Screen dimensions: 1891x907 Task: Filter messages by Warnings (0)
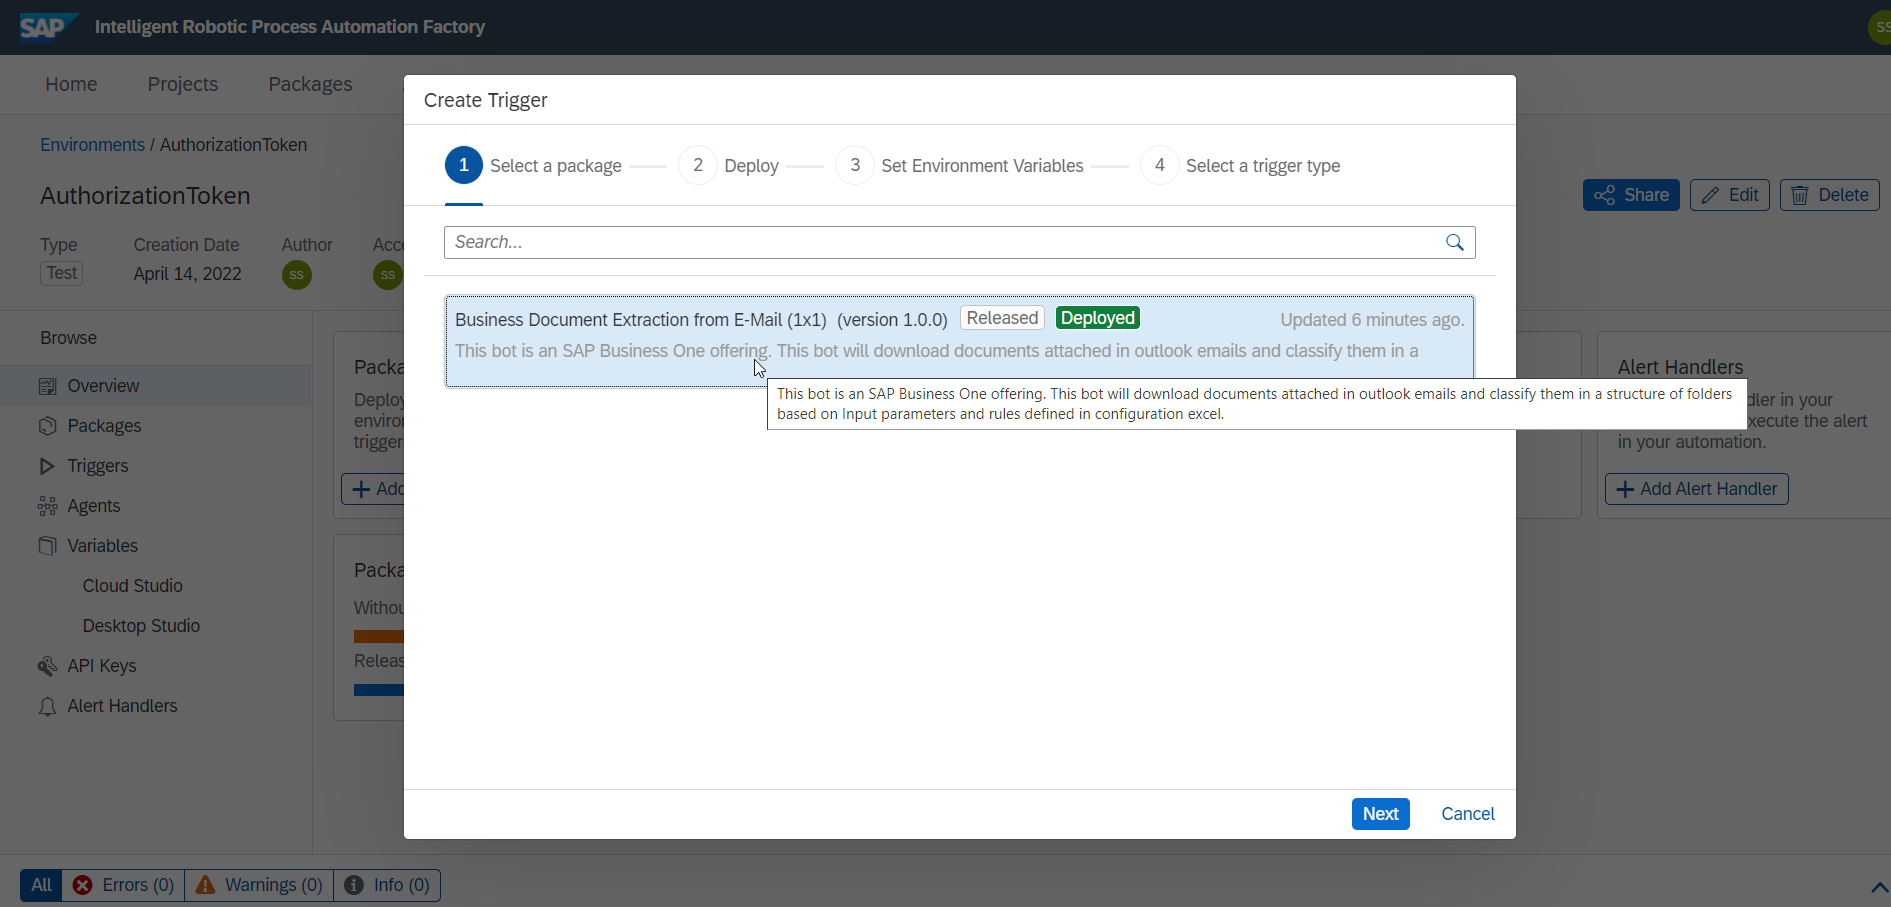pyautogui.click(x=259, y=885)
